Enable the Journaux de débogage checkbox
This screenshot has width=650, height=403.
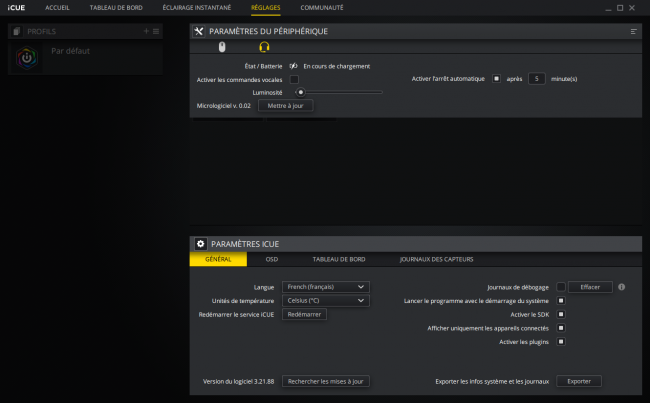pos(561,287)
